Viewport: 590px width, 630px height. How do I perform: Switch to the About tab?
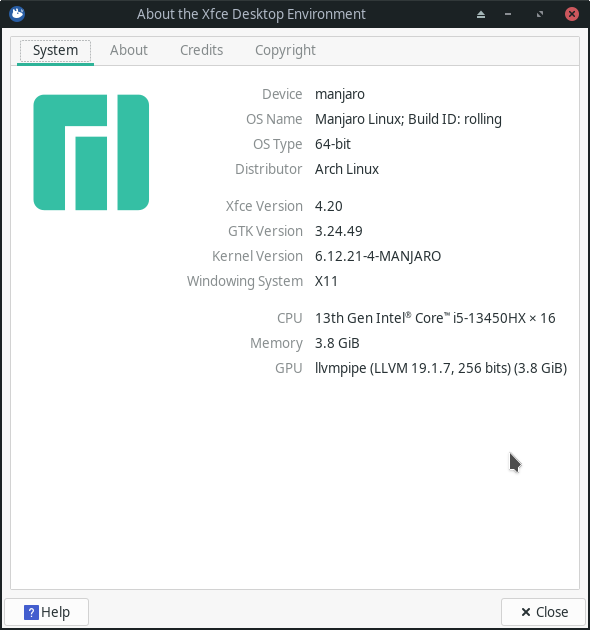pos(129,51)
